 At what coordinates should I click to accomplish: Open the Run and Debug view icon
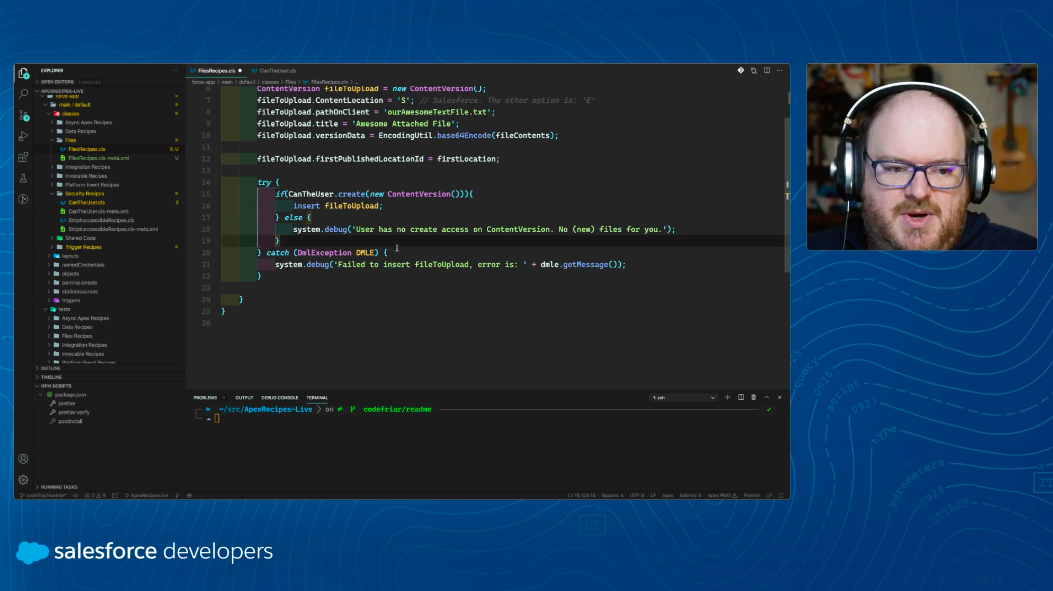pos(24,136)
